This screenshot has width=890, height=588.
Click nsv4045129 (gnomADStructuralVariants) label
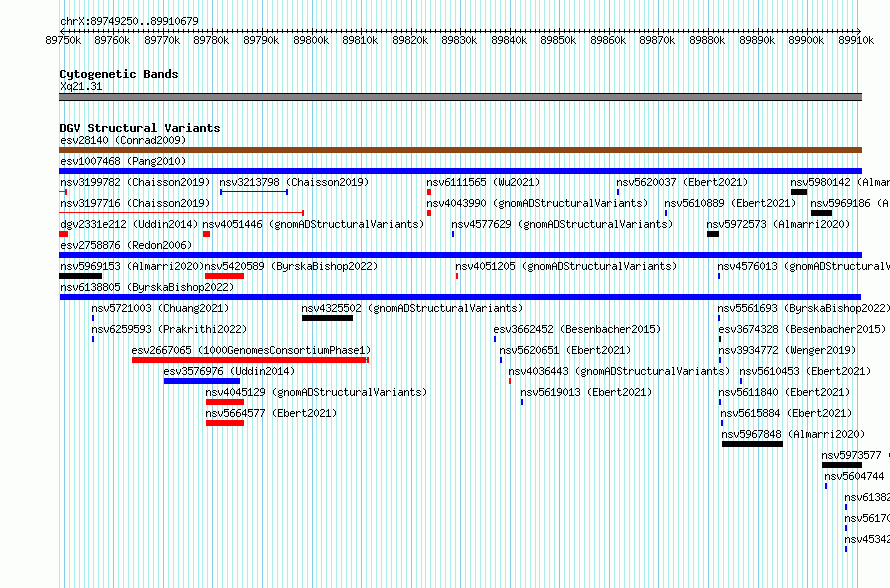tap(316, 392)
